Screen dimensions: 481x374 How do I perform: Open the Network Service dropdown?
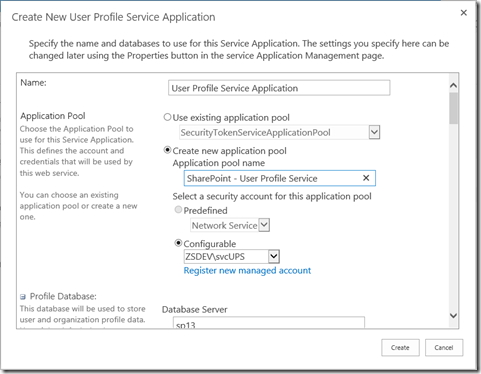(x=264, y=225)
